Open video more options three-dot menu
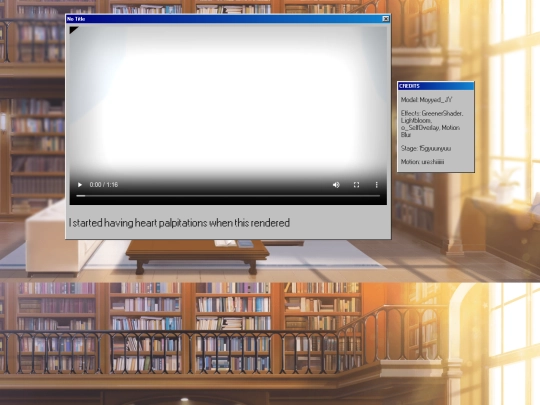The image size is (540, 405). pos(376,185)
